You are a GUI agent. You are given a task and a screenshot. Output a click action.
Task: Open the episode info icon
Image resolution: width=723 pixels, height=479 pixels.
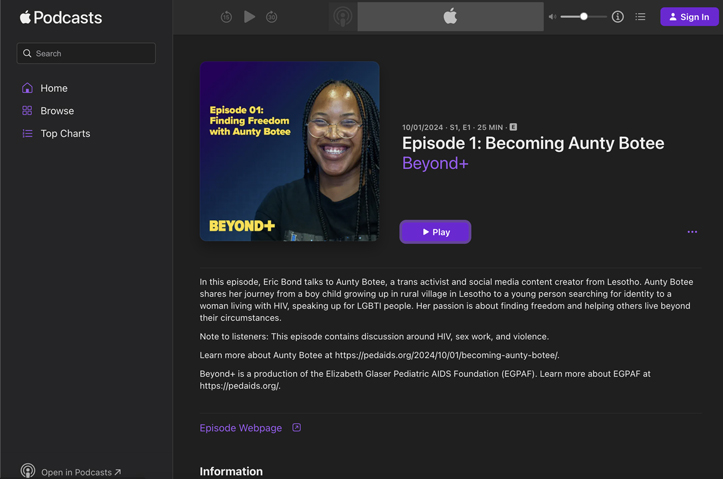618,17
